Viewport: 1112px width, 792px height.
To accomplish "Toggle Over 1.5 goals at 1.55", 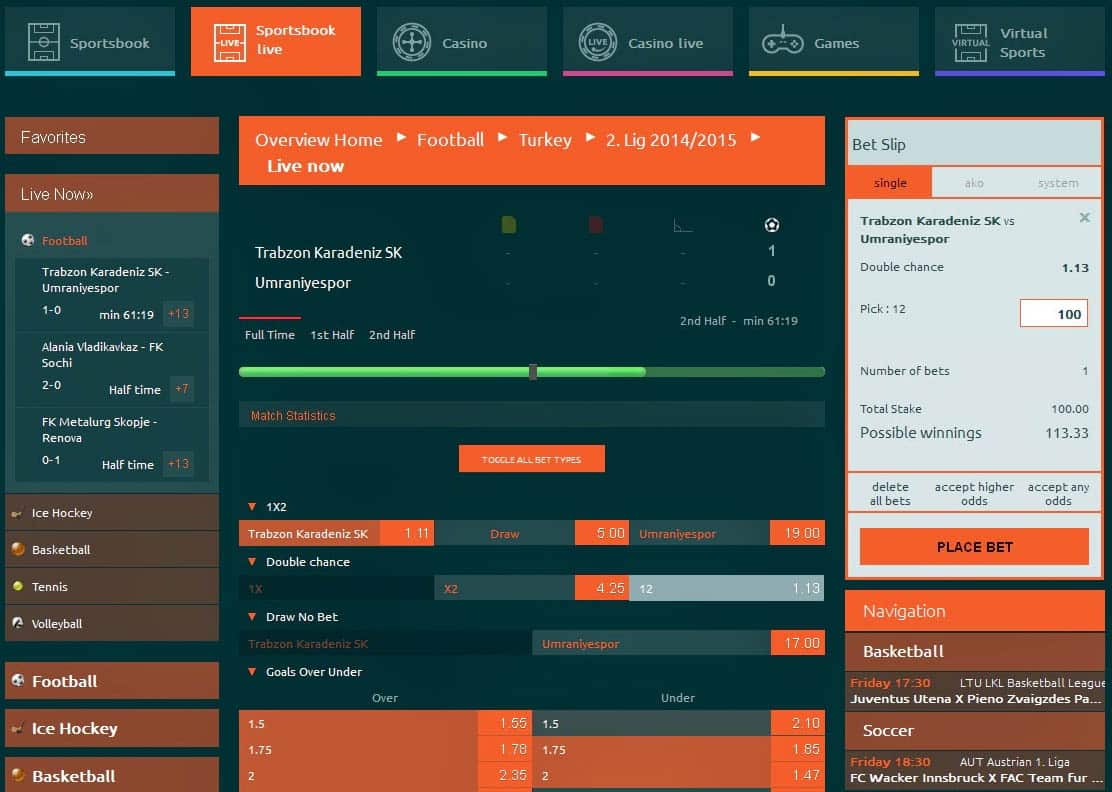I will (385, 723).
